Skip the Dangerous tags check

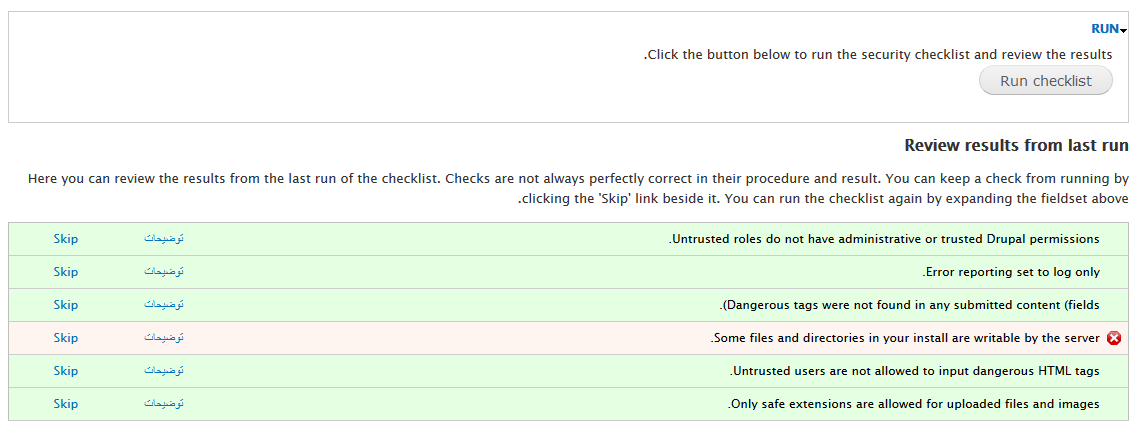(x=65, y=305)
